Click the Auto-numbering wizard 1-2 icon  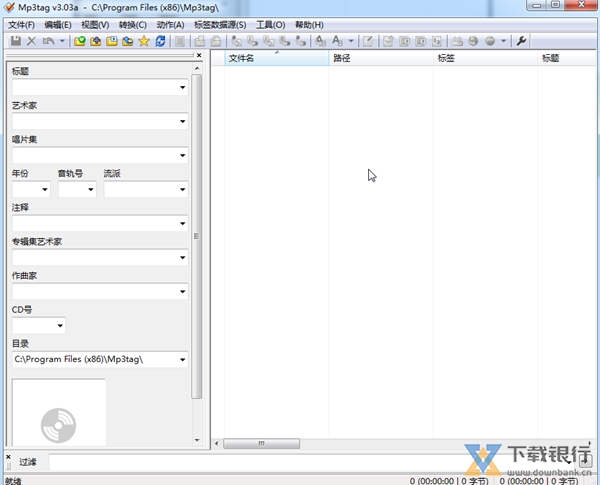[x=437, y=41]
